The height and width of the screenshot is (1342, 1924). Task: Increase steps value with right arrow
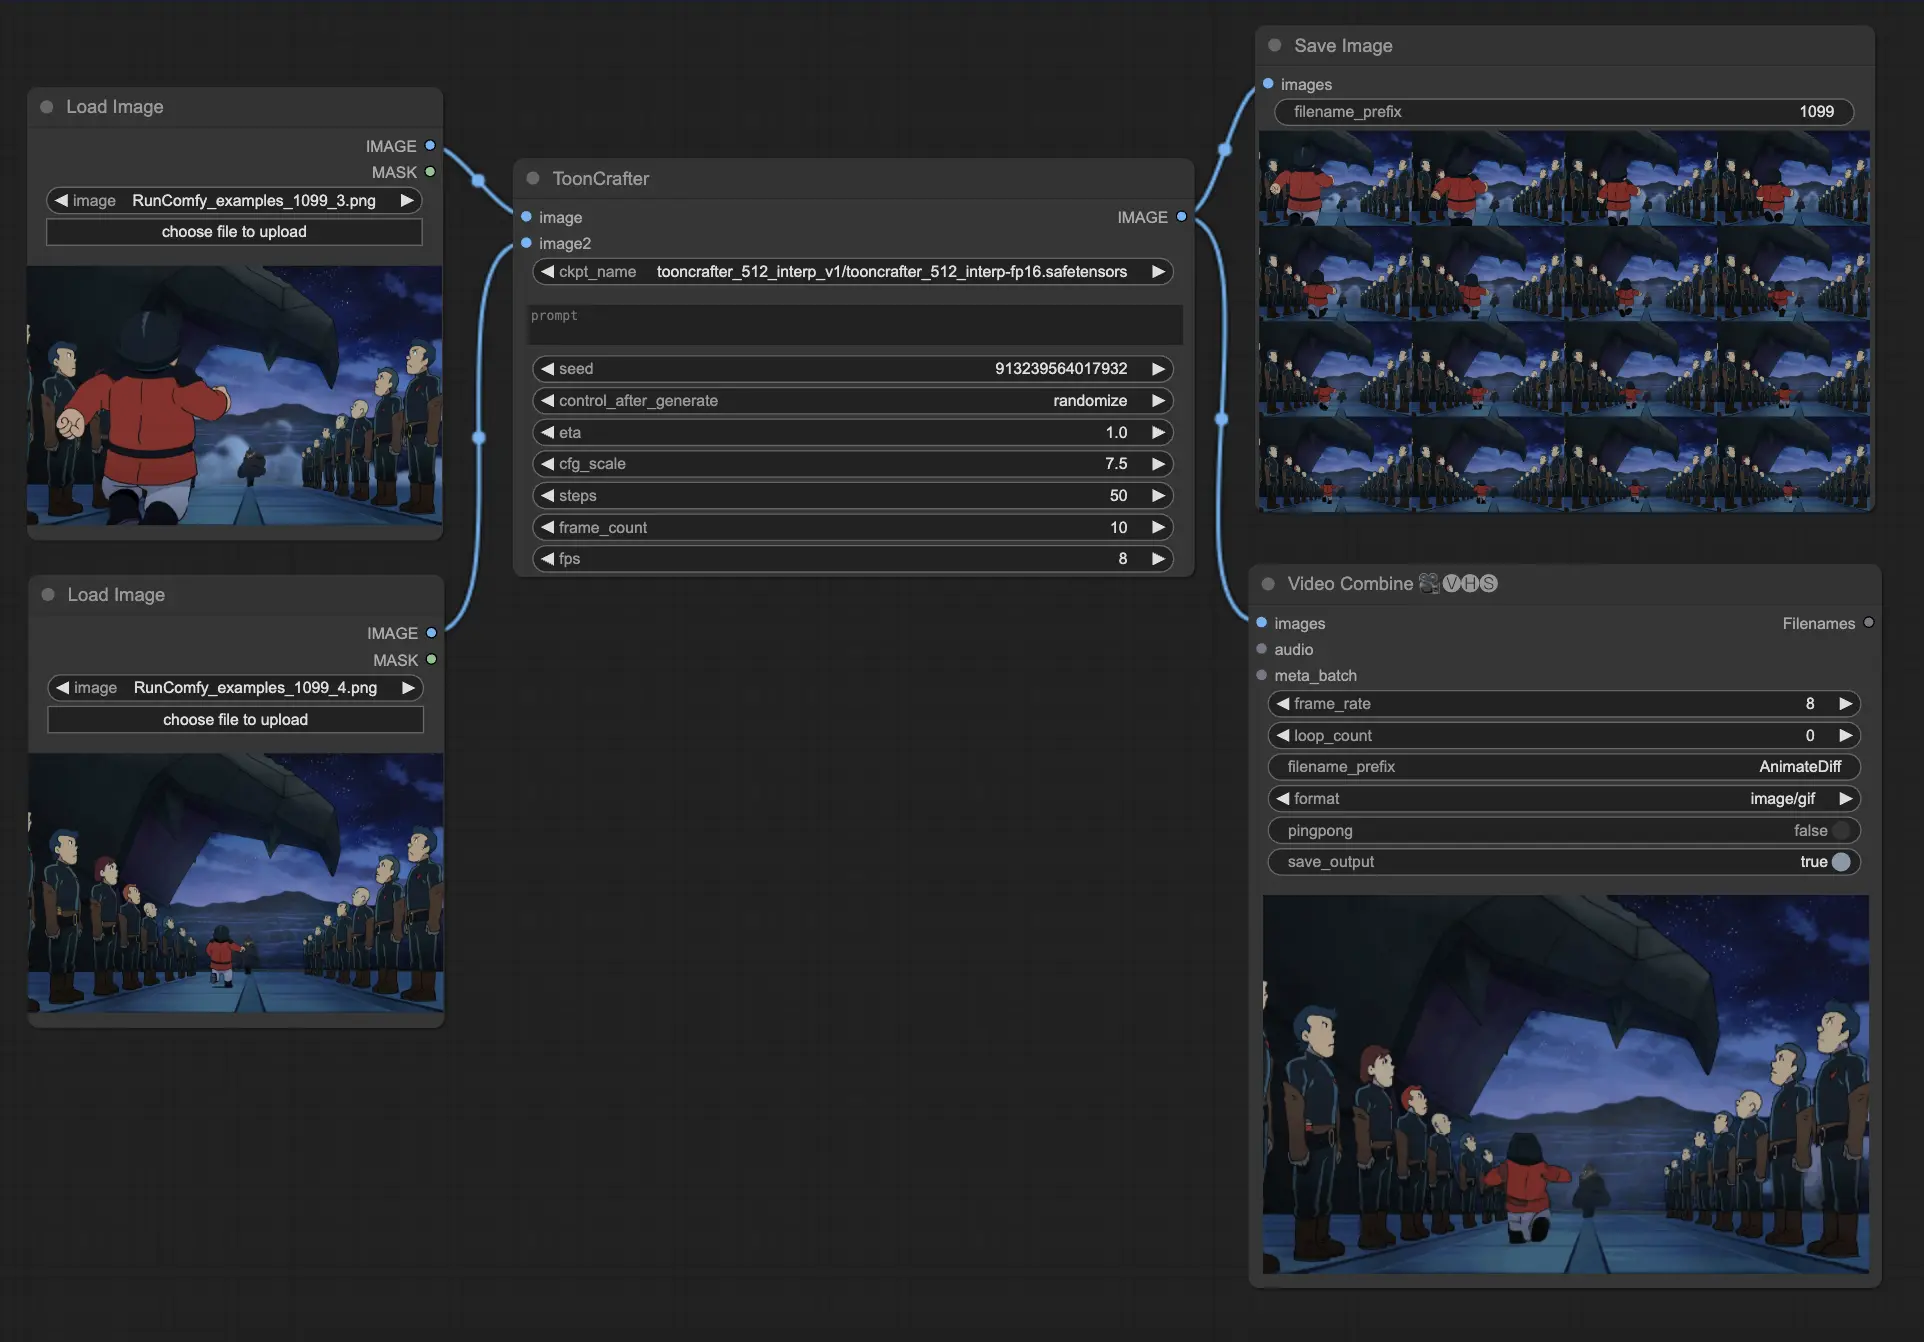click(1158, 496)
